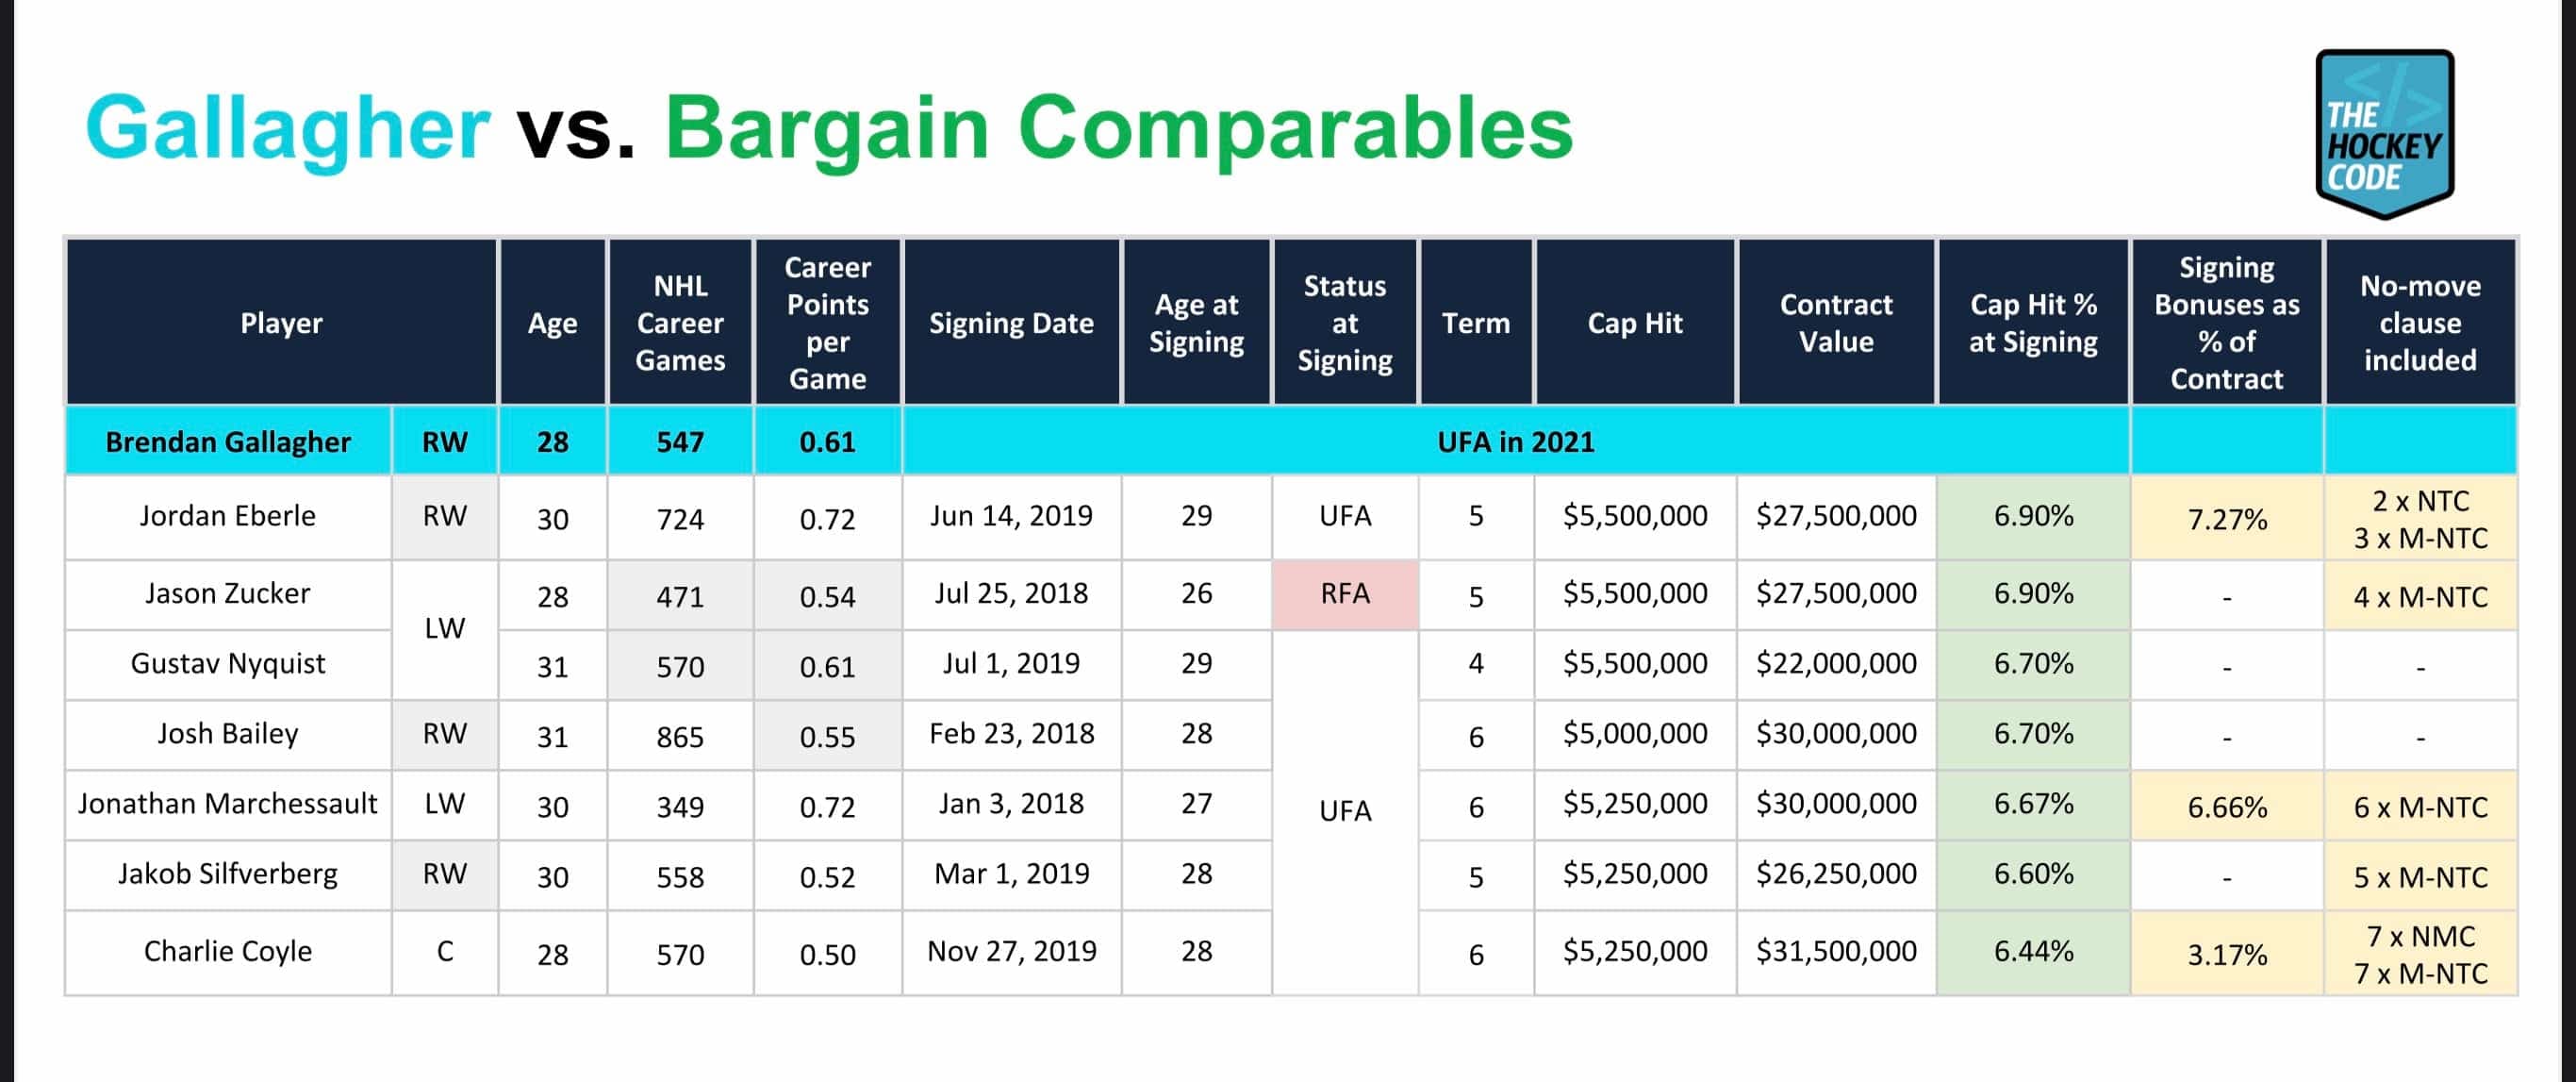Click the pink RFA status cell
2576x1082 pixels.
1345,594
